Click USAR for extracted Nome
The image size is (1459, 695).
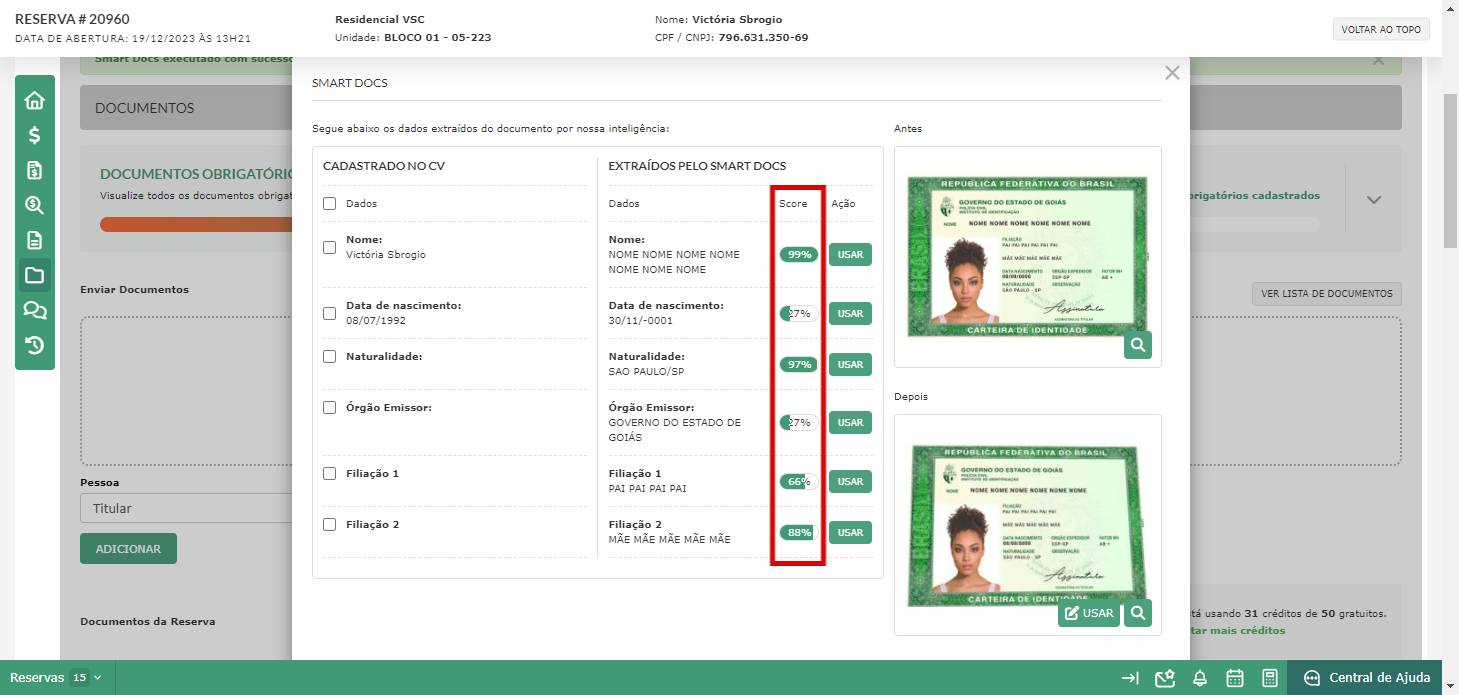pos(850,255)
